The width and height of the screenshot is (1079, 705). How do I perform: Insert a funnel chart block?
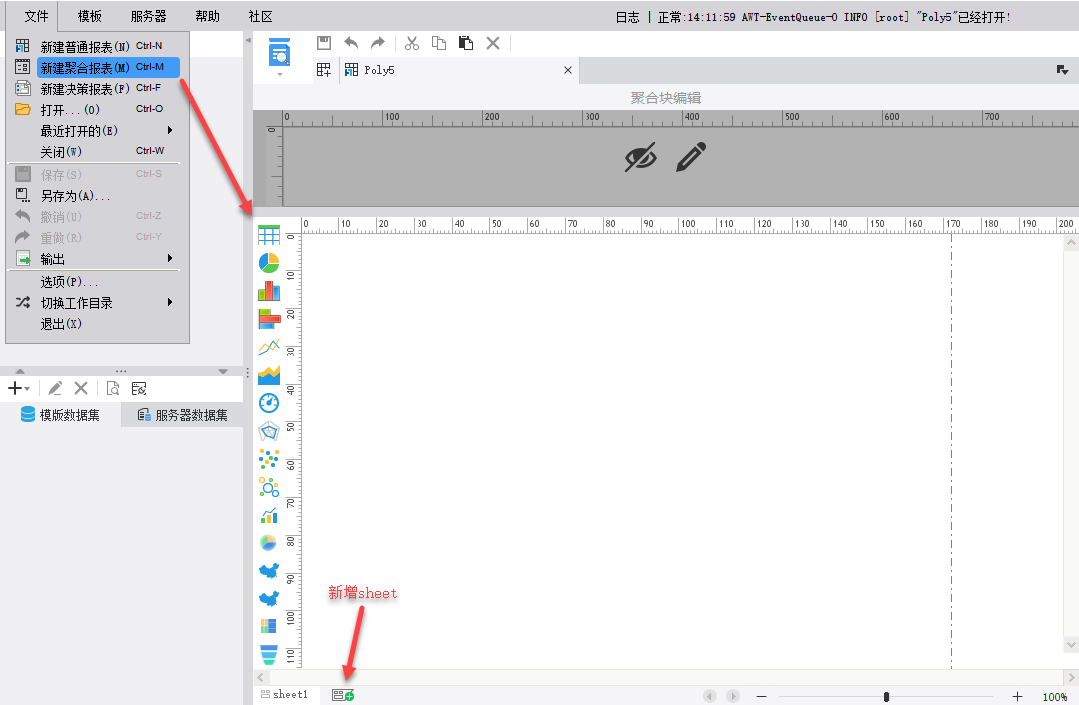269,654
